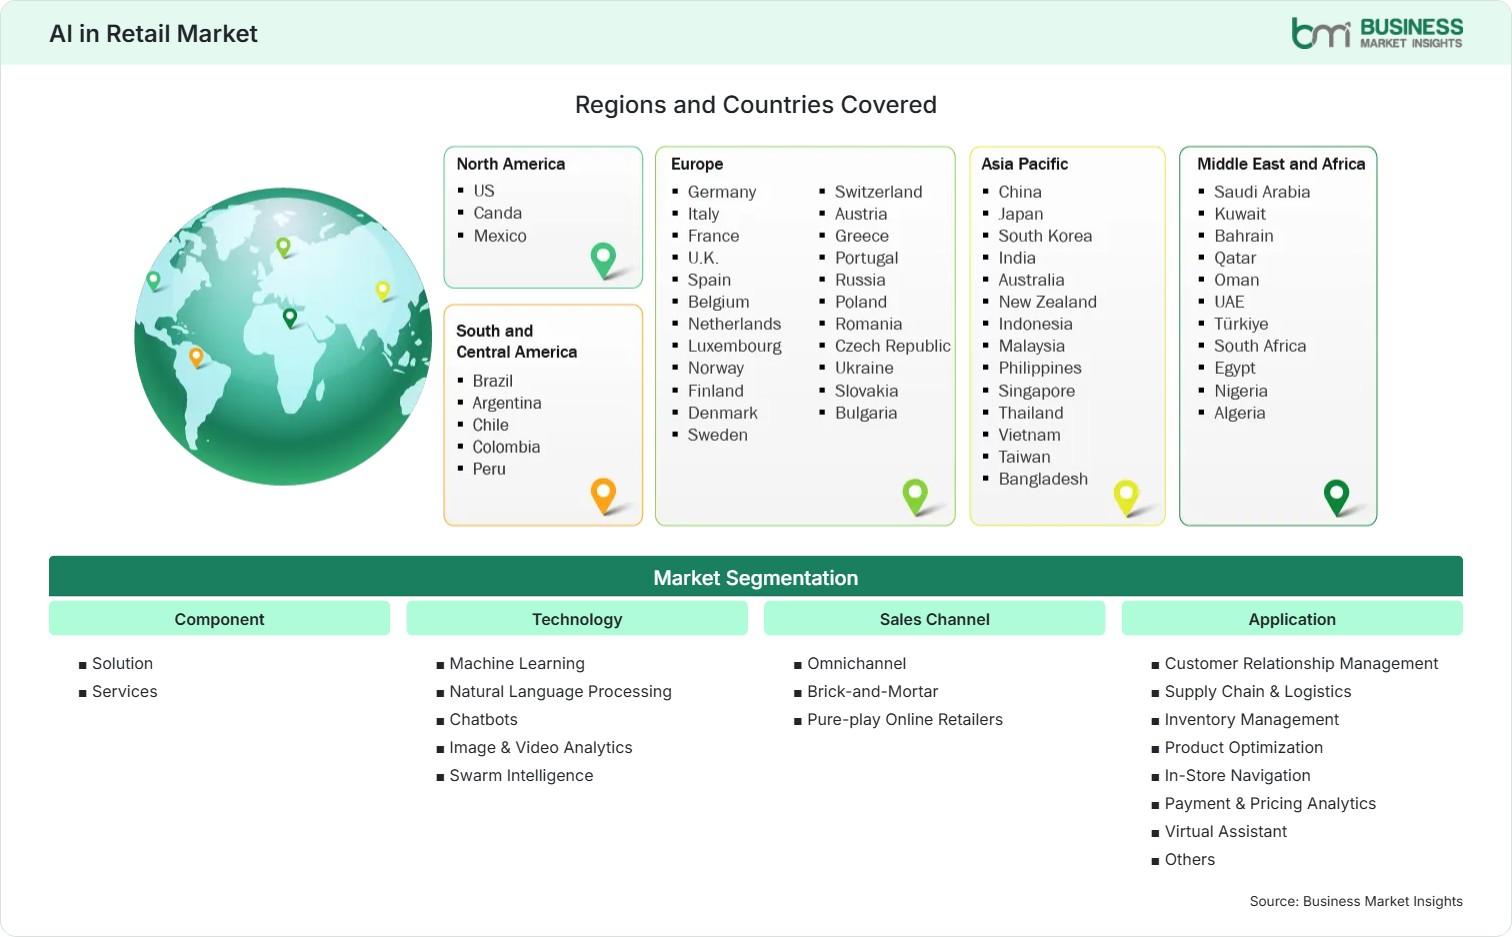Click 'Bulgaria' in the Europe list
This screenshot has height=937, width=1512.
tap(866, 413)
